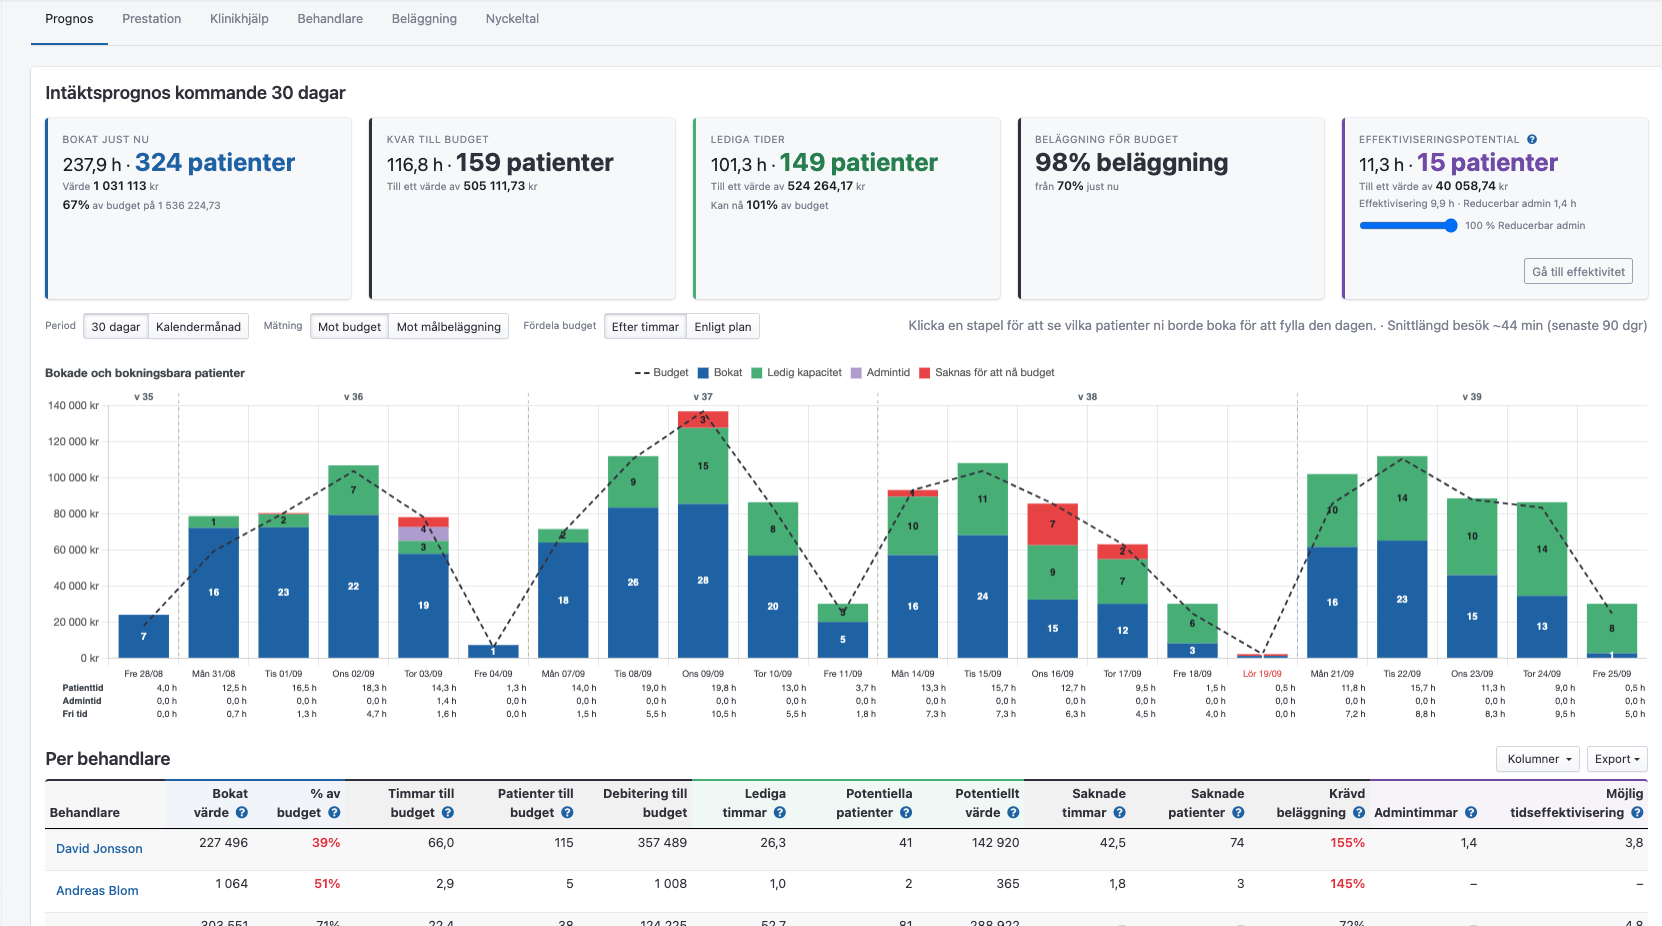The height and width of the screenshot is (926, 1662).
Task: Click the red bar segment for Ons 16/09
Action: click(1052, 525)
